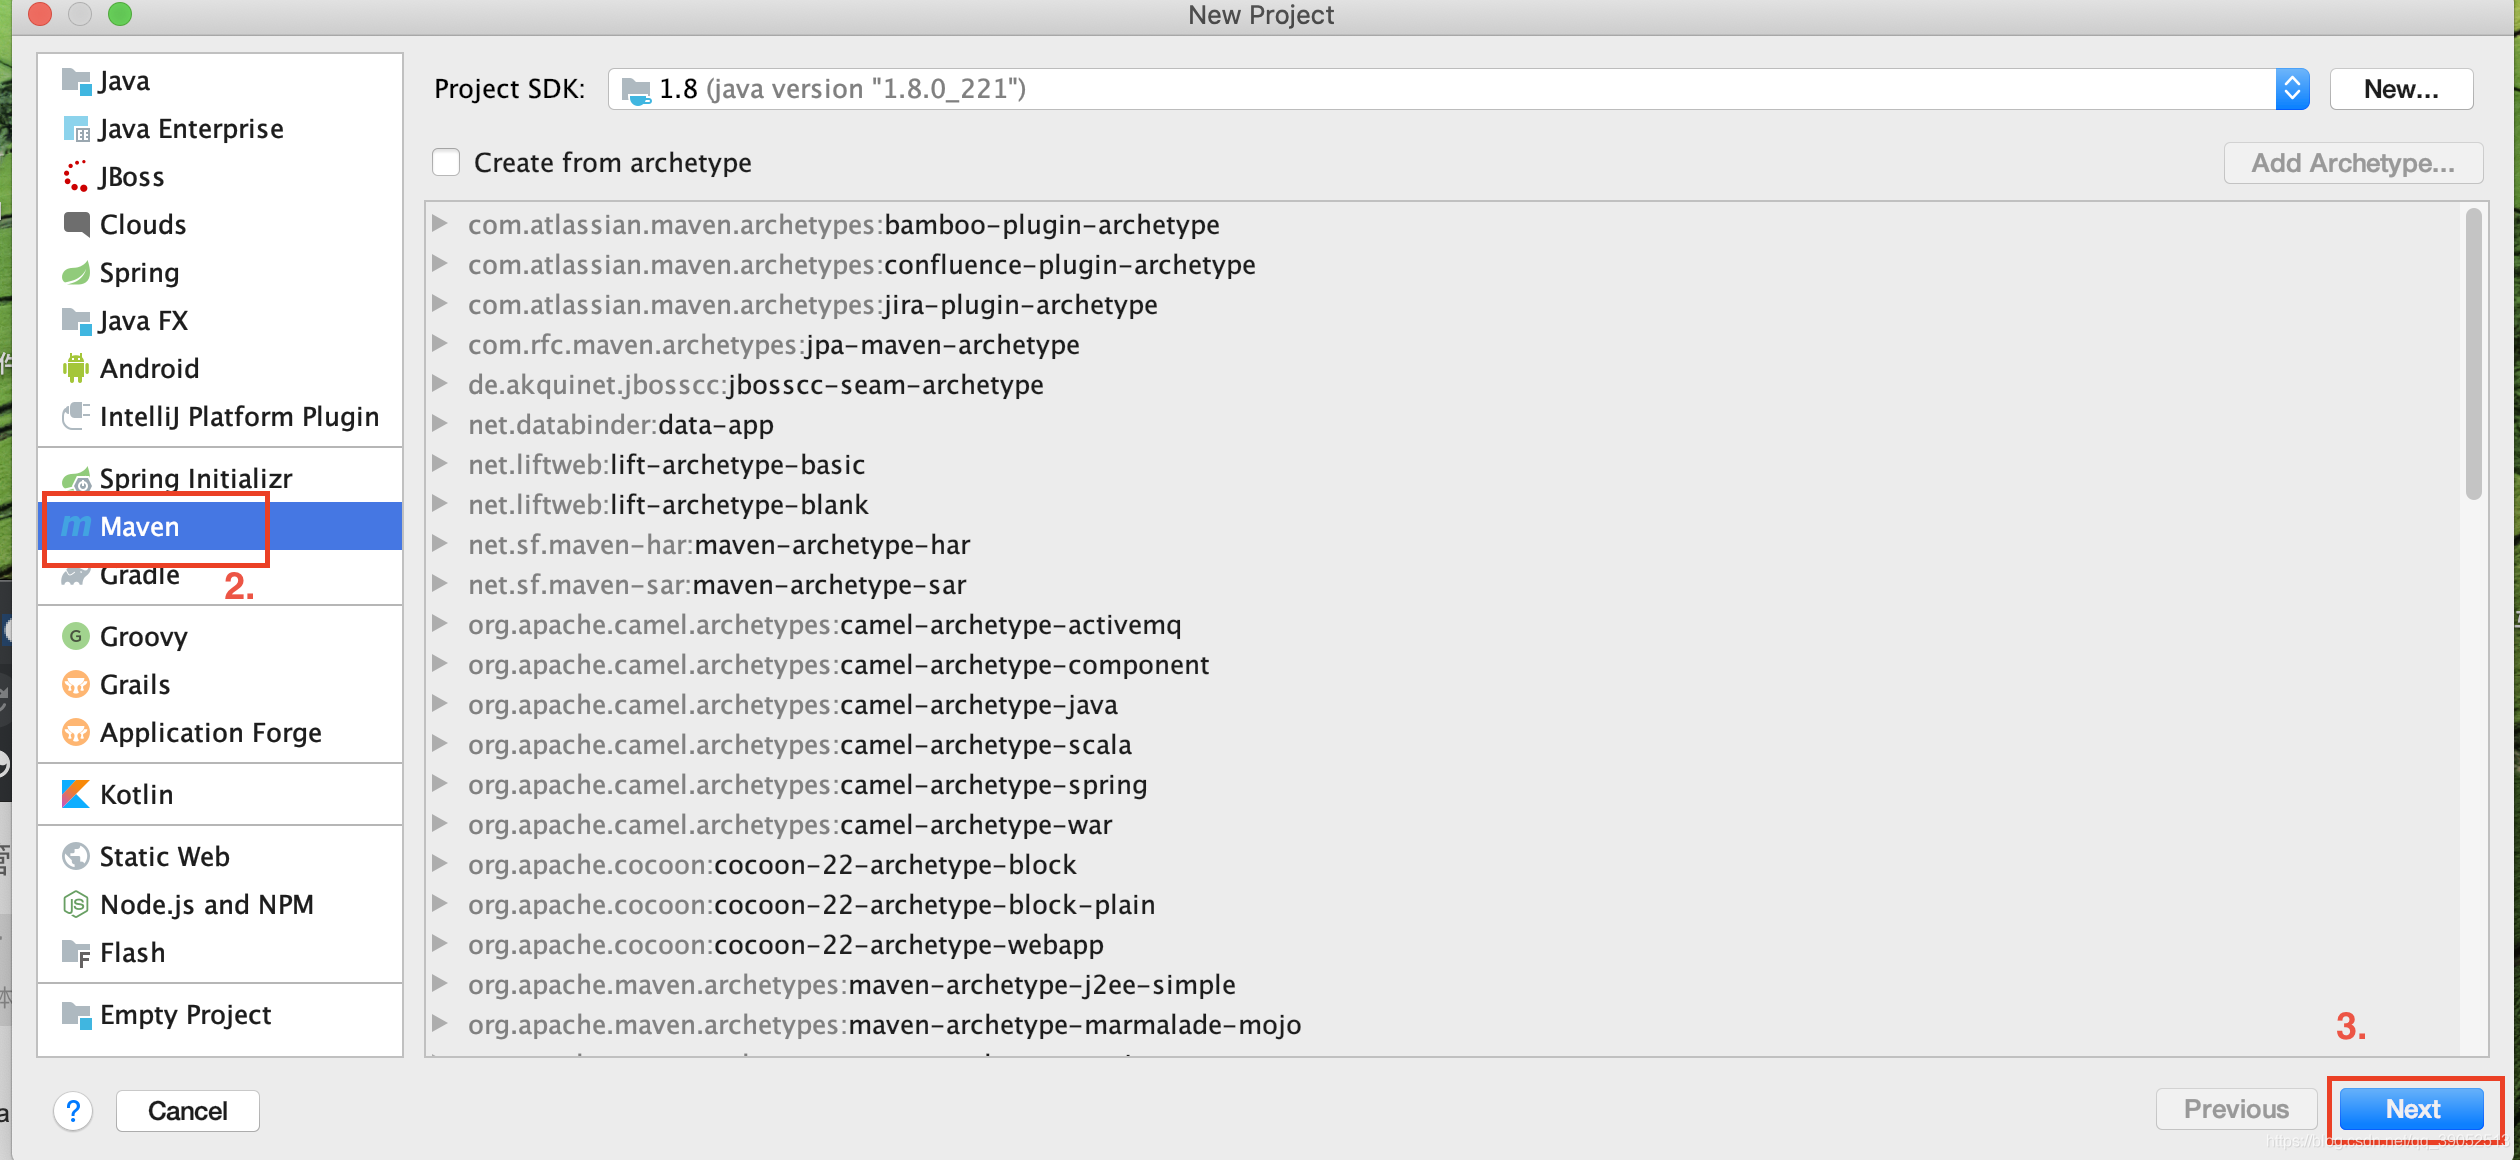Click the Clouds icon in list
Image resolution: width=2520 pixels, height=1160 pixels.
pyautogui.click(x=75, y=224)
